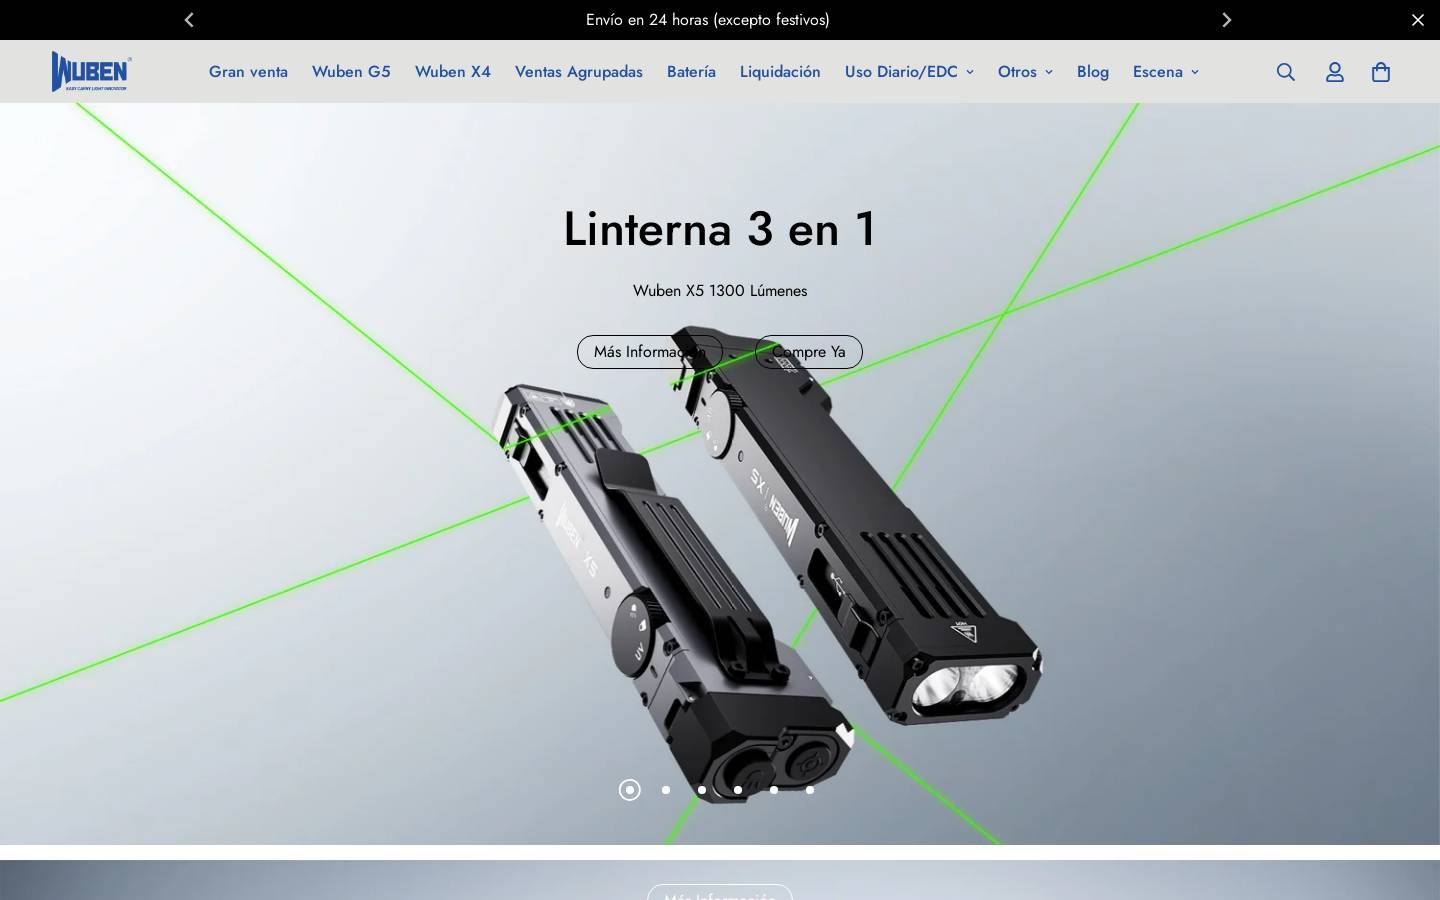Expand the Uso Diario/EDC dropdown
The image size is (1440, 900).
pos(909,72)
